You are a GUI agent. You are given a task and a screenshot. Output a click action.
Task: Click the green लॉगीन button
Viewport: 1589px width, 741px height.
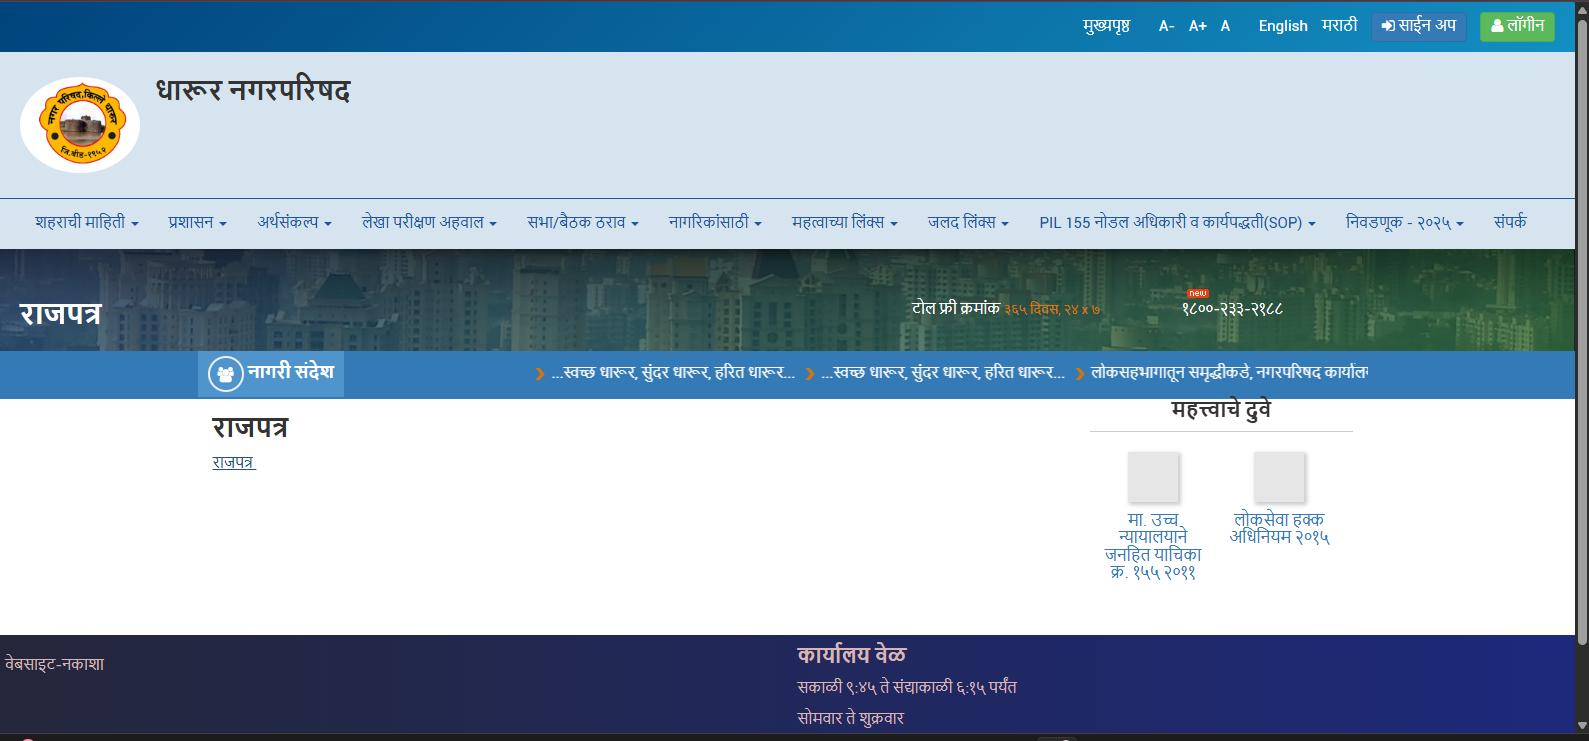tap(1516, 26)
